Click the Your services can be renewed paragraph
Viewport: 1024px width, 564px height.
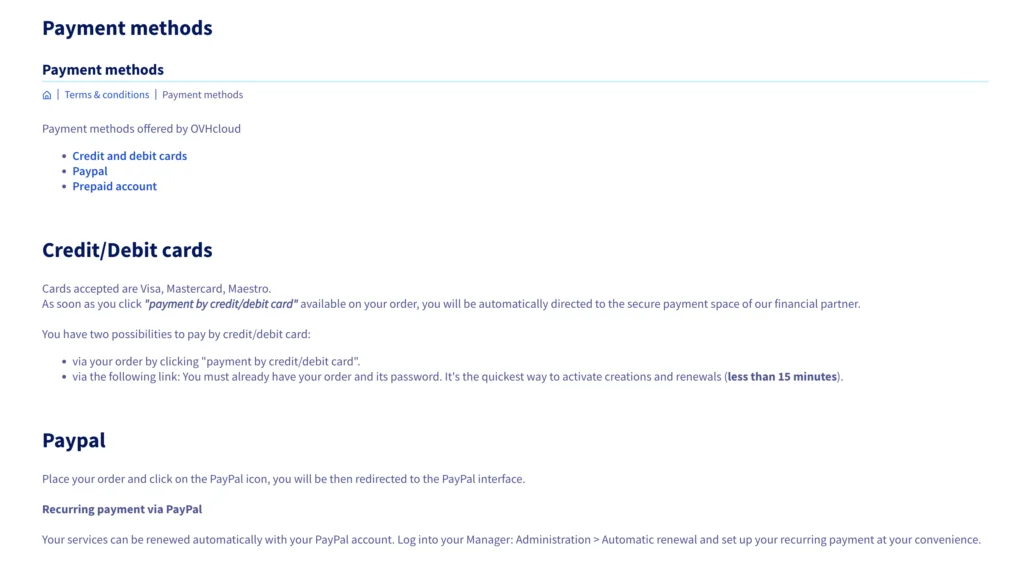pyautogui.click(x=511, y=540)
